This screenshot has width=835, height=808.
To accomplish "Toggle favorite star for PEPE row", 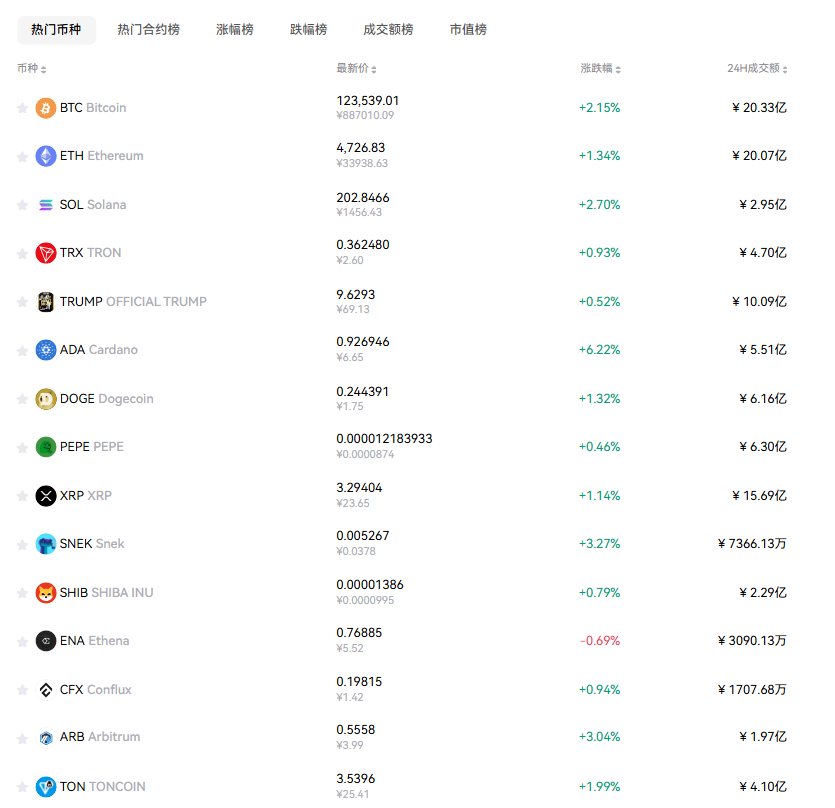I will point(22,447).
